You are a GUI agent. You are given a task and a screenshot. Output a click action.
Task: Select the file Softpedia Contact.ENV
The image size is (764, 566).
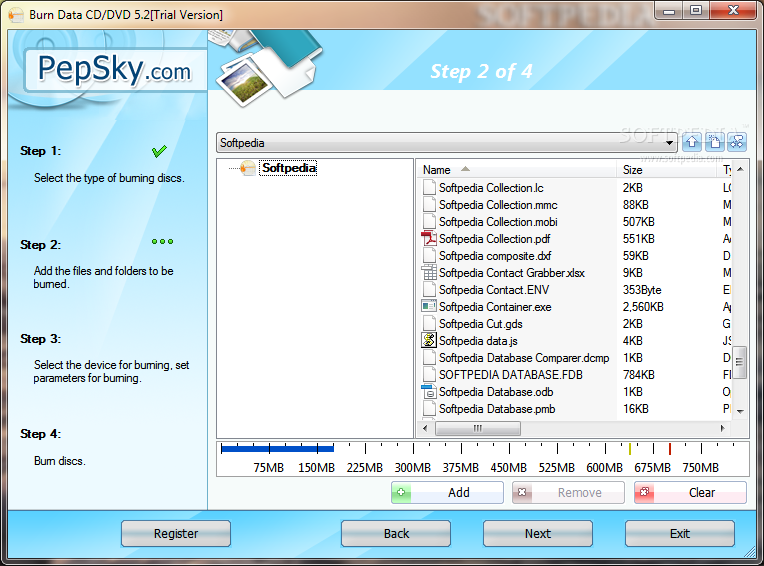[x=494, y=290]
